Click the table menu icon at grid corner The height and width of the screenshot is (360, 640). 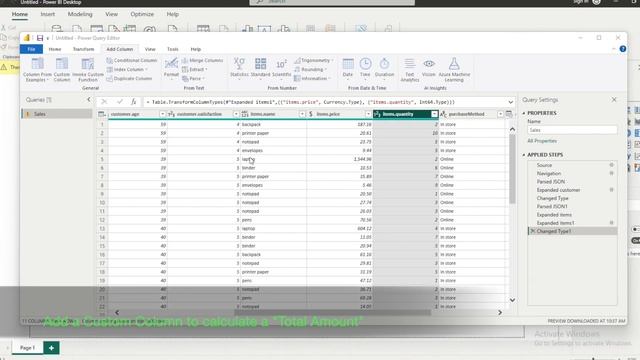tap(102, 114)
